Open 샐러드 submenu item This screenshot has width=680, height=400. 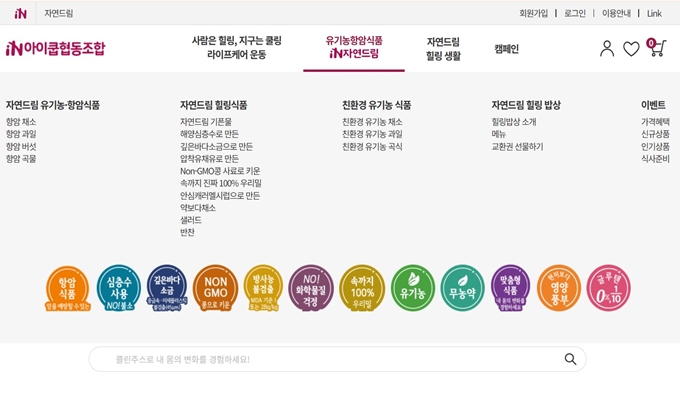pyautogui.click(x=191, y=220)
